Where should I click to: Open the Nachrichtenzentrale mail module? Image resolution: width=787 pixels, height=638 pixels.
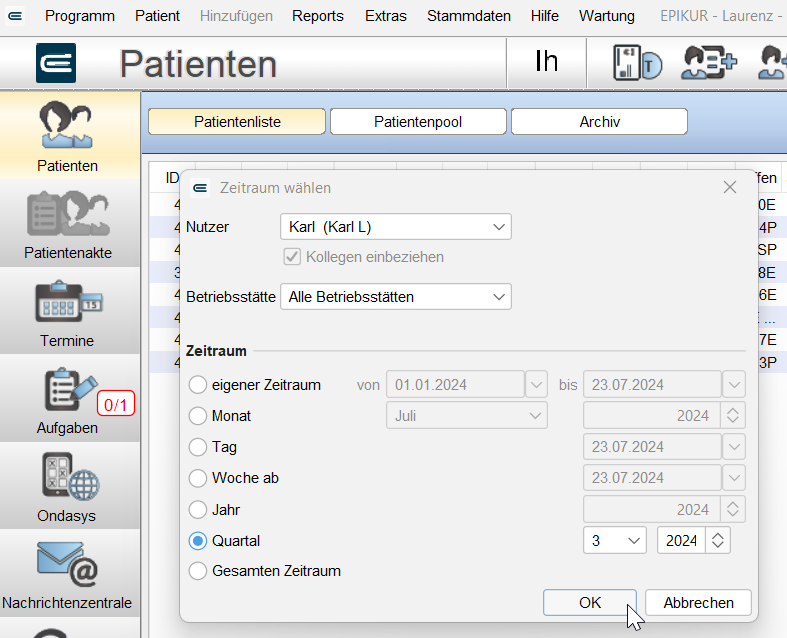(x=68, y=573)
